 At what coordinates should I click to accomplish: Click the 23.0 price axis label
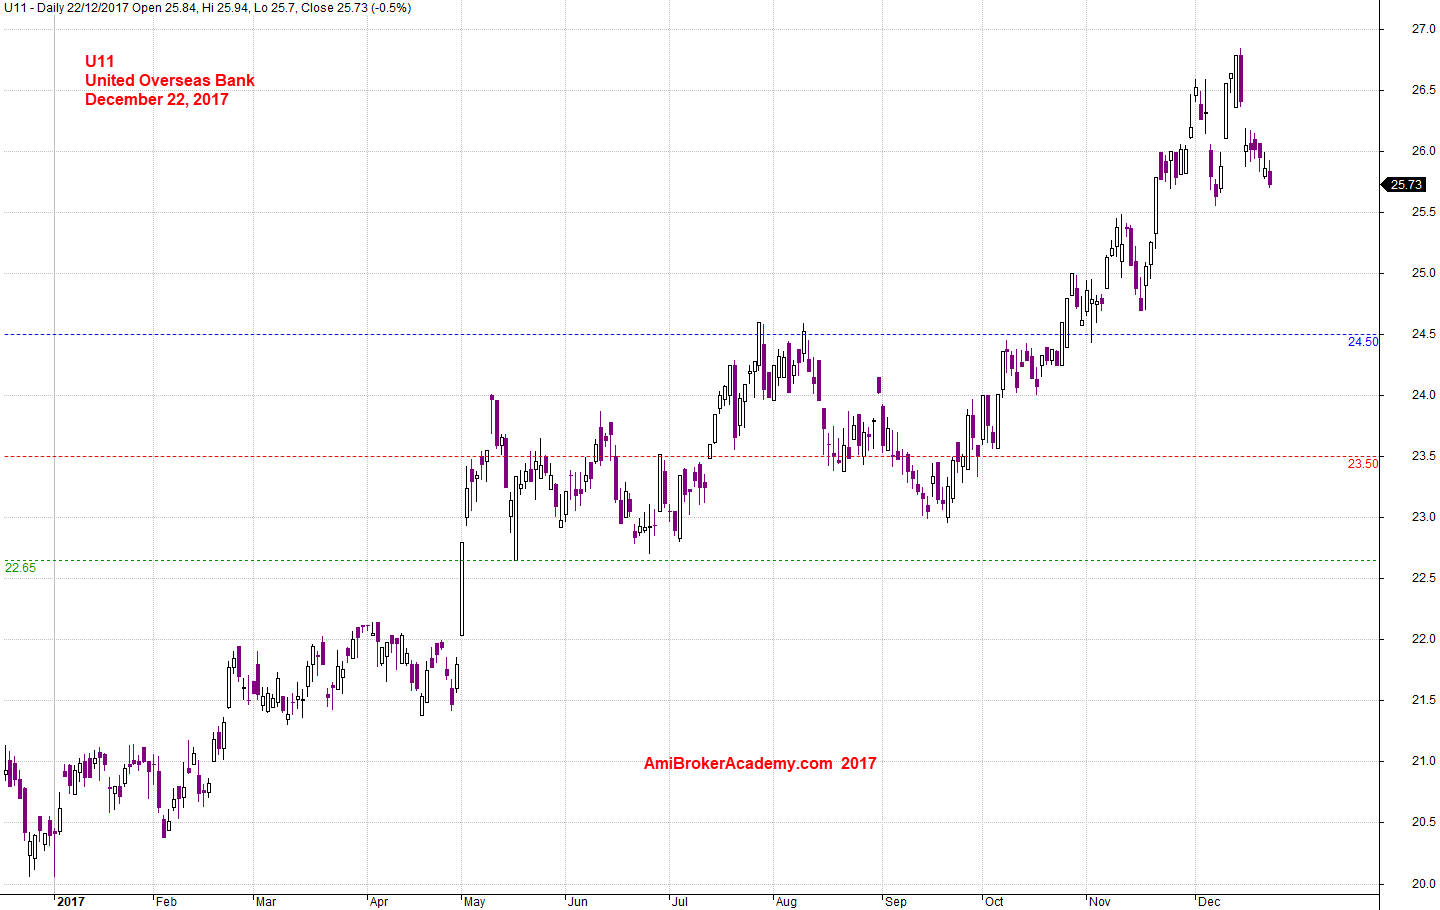pos(1423,517)
